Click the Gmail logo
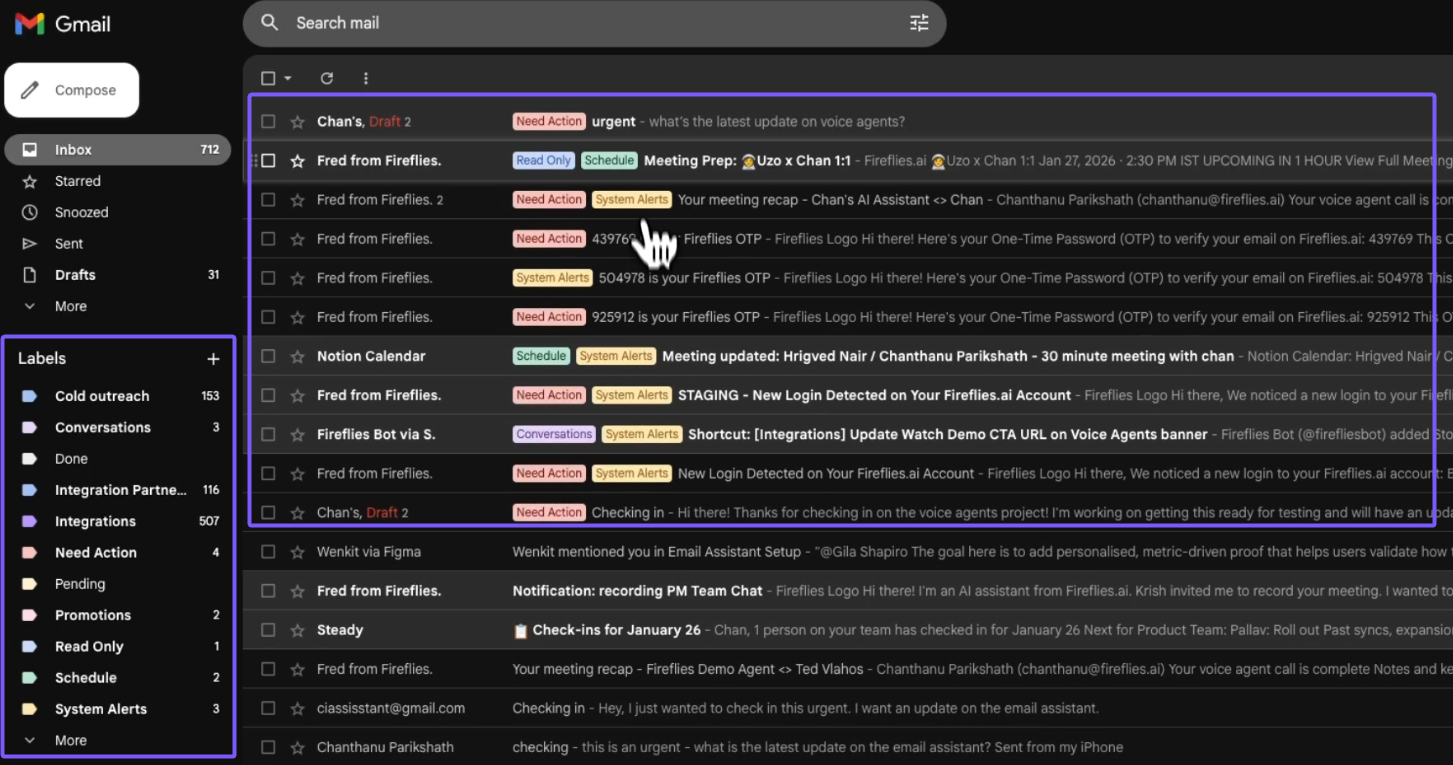Image resolution: width=1453 pixels, height=765 pixels. (x=62, y=23)
